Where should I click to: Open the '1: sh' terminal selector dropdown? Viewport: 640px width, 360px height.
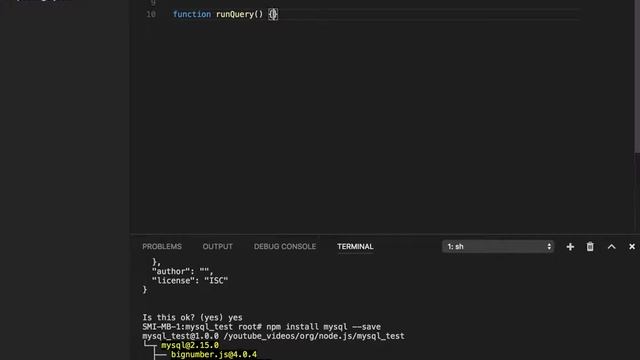[x=498, y=247]
